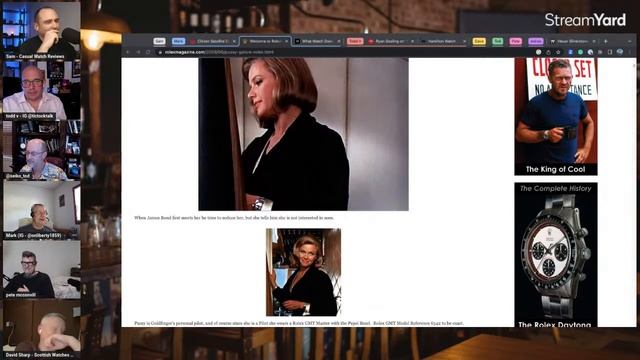Close the Hamilton Watch tab

pyautogui.click(x=464, y=41)
